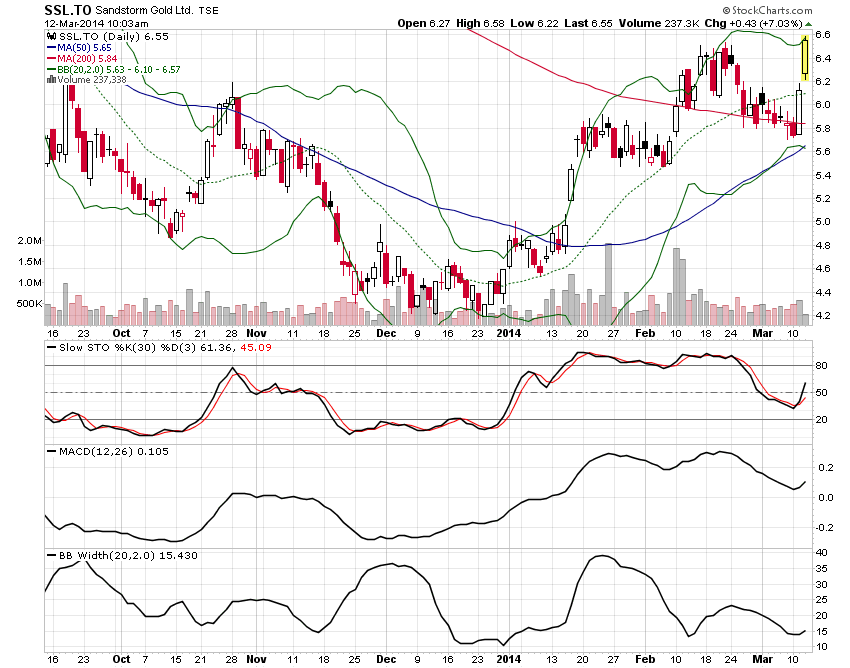Click the 6.6 price axis label
Screen dimensions: 850x668
[x=822, y=35]
